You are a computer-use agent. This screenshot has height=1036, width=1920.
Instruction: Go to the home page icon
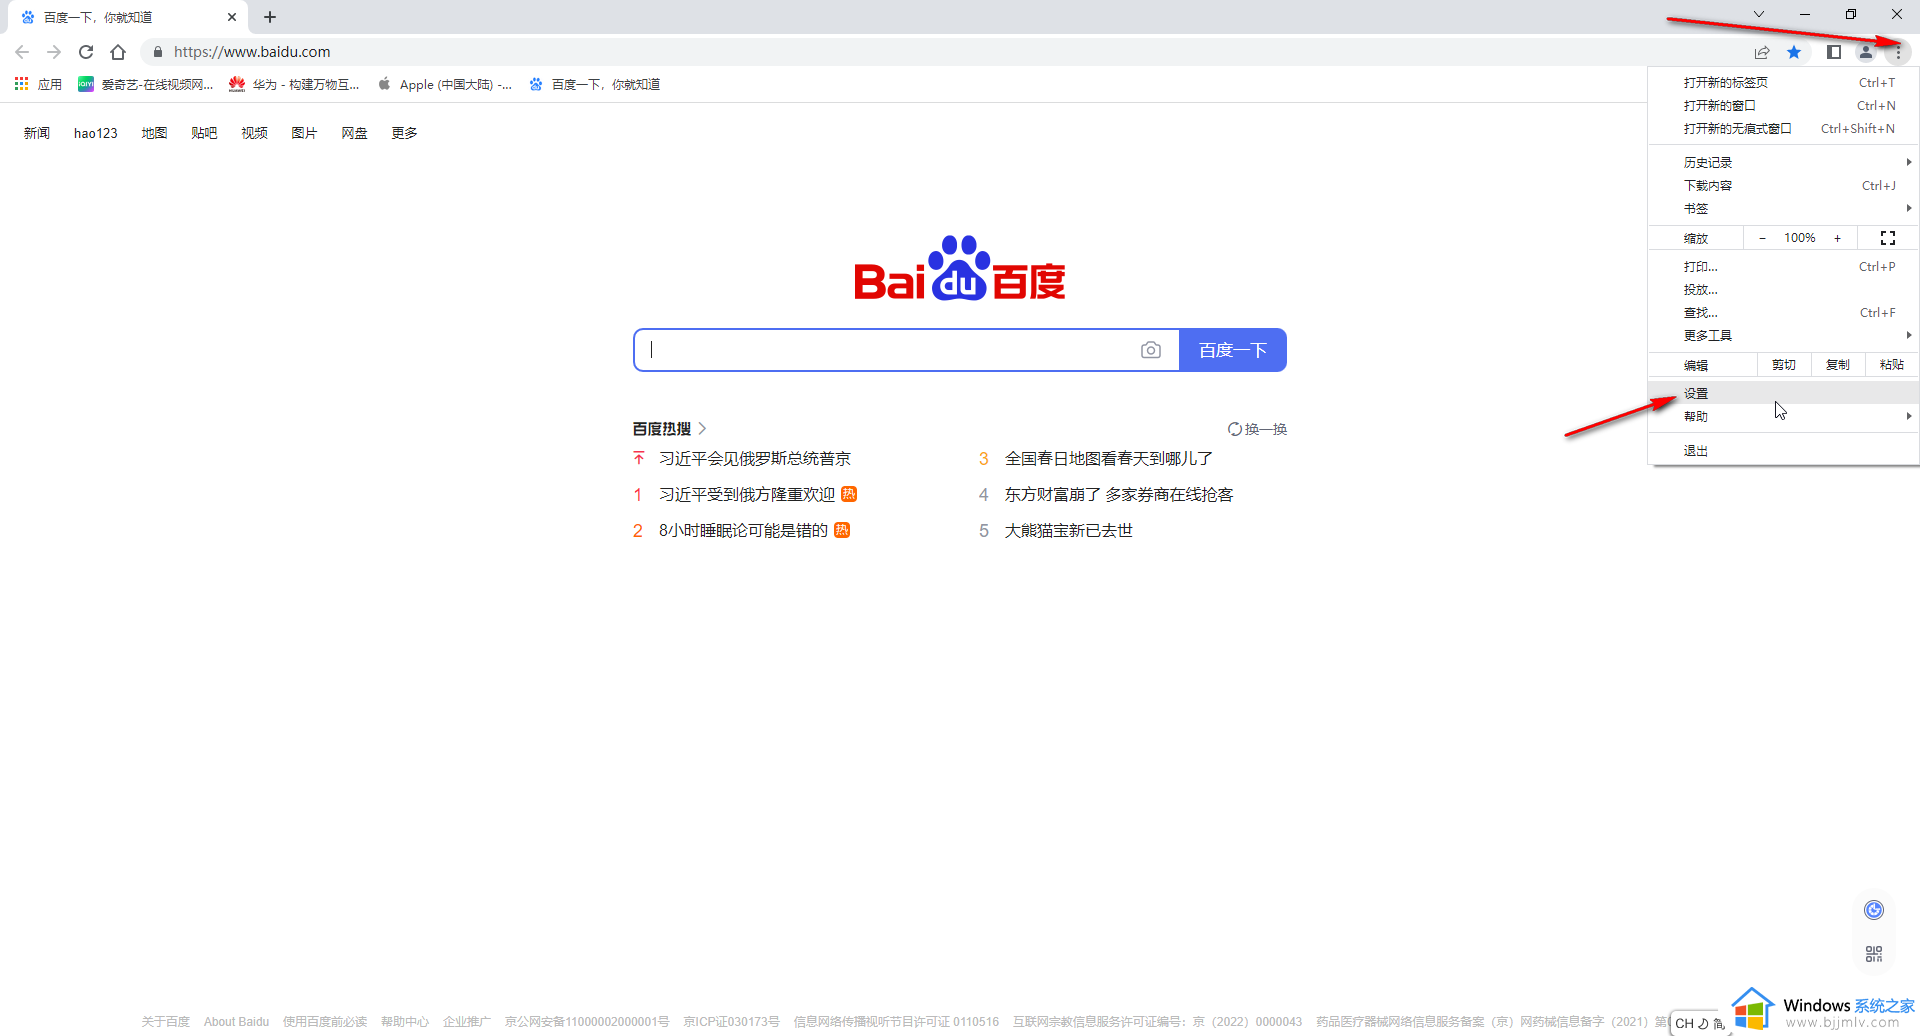click(118, 52)
